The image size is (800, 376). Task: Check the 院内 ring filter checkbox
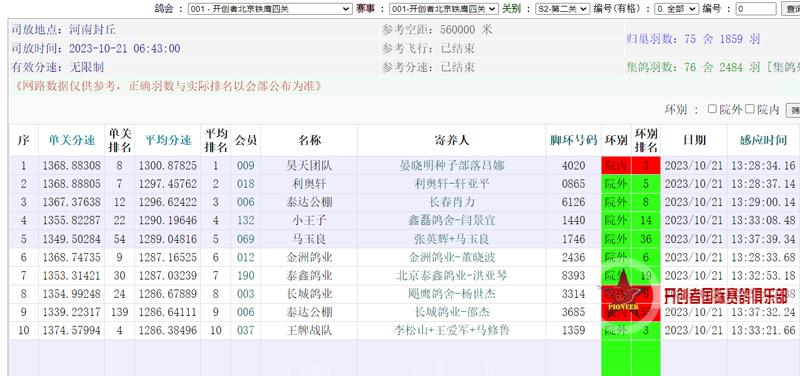click(x=749, y=109)
